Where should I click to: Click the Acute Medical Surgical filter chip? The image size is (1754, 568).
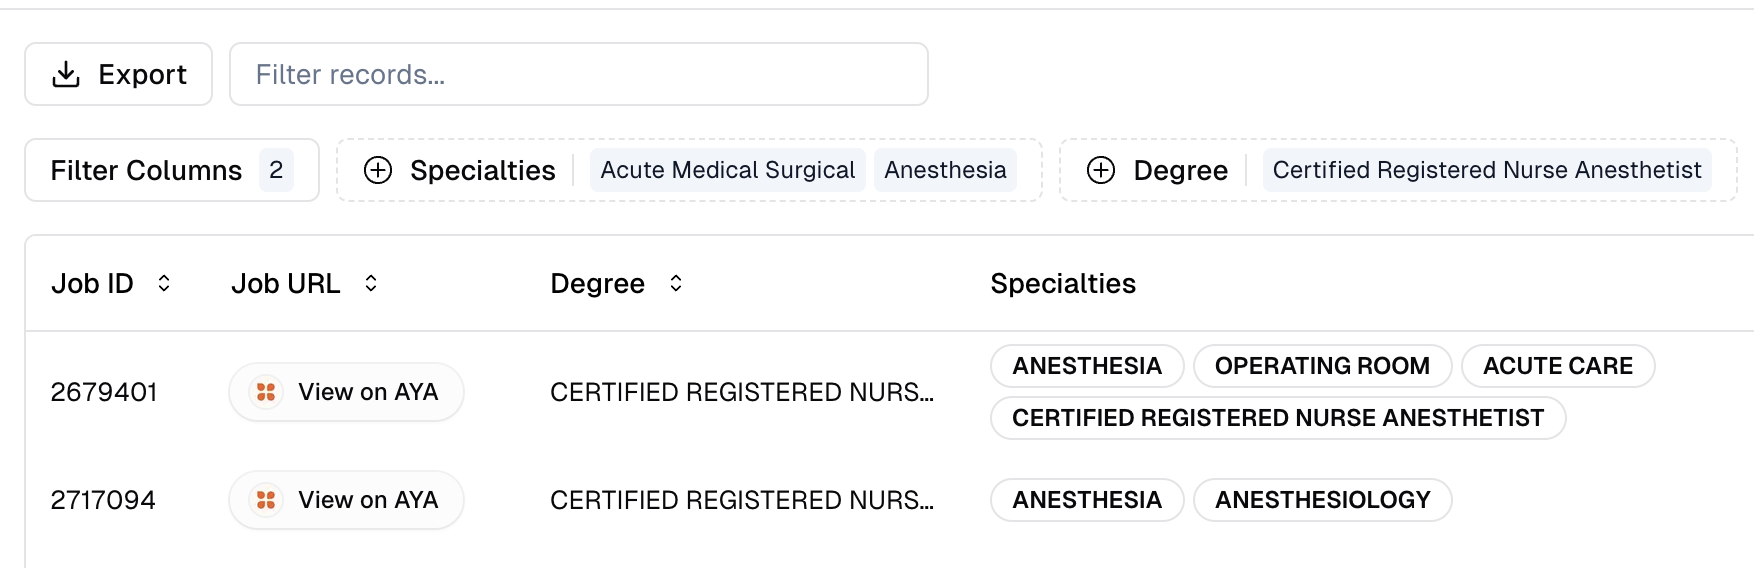pyautogui.click(x=727, y=170)
